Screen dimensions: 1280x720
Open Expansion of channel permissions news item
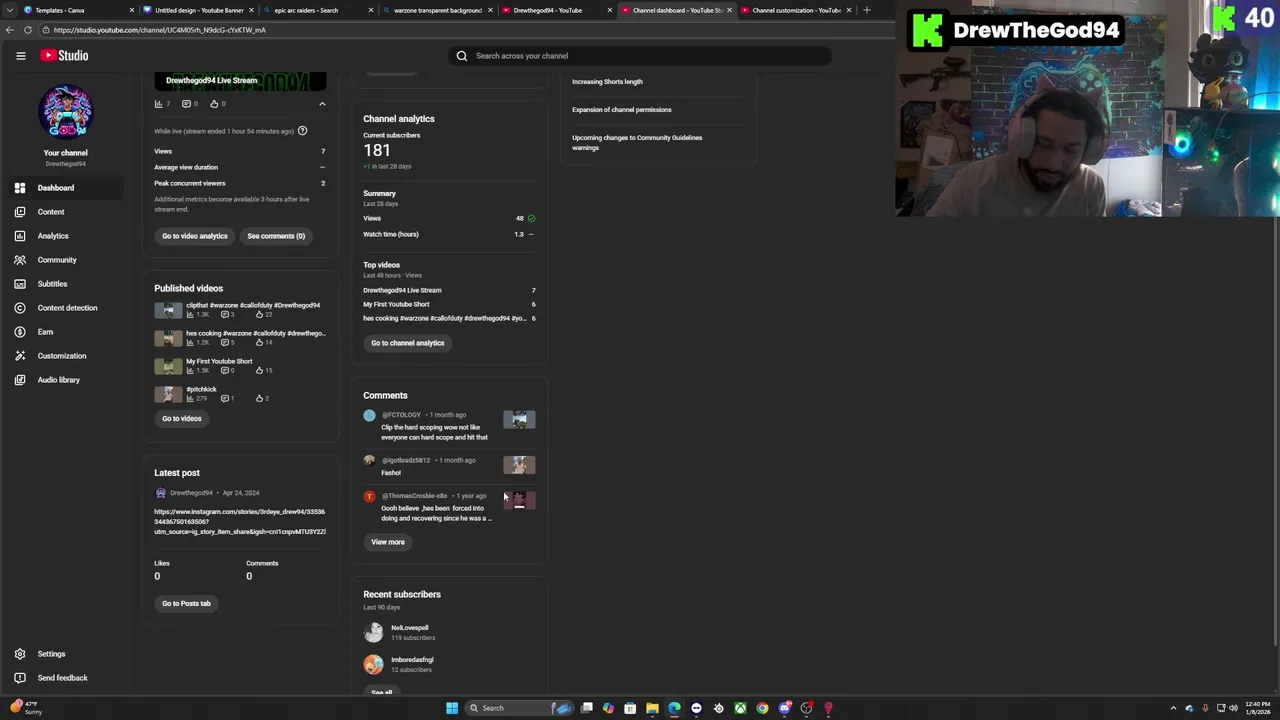[x=622, y=110]
